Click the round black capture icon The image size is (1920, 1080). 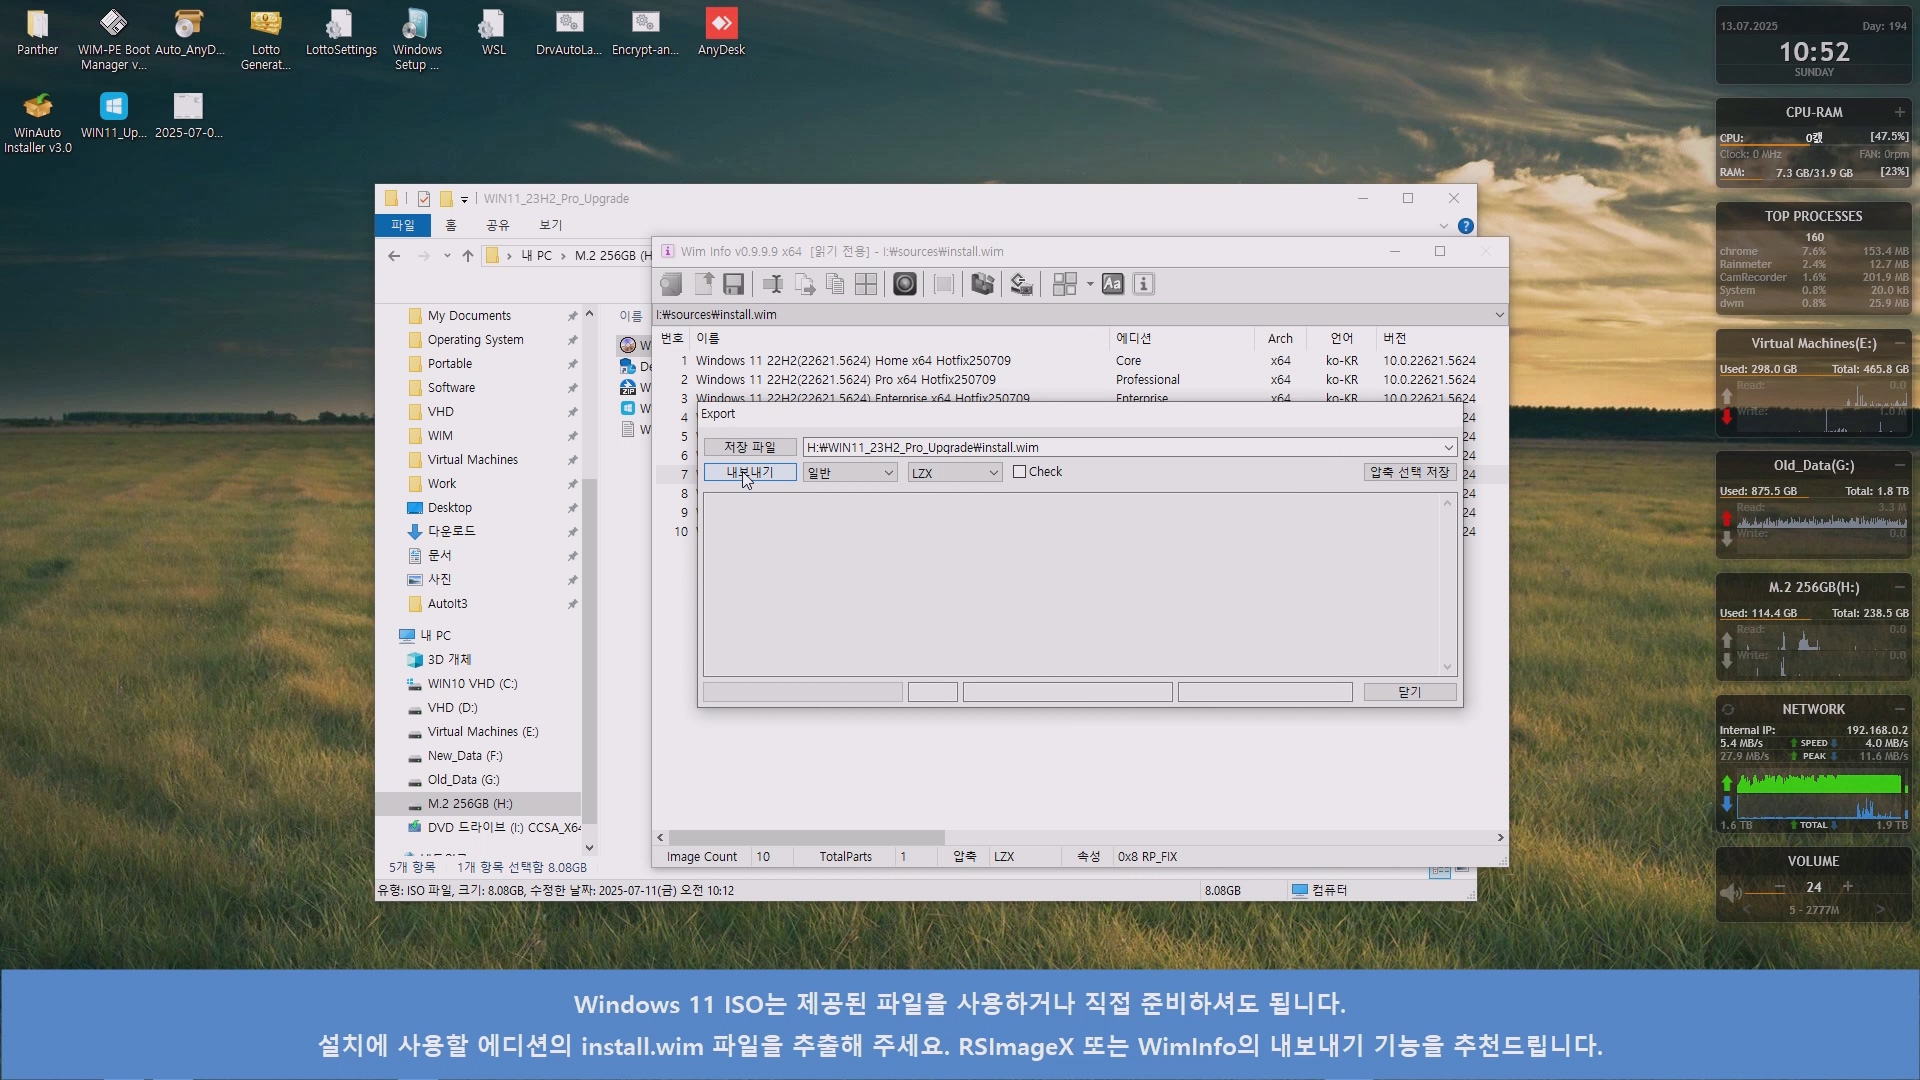point(905,284)
